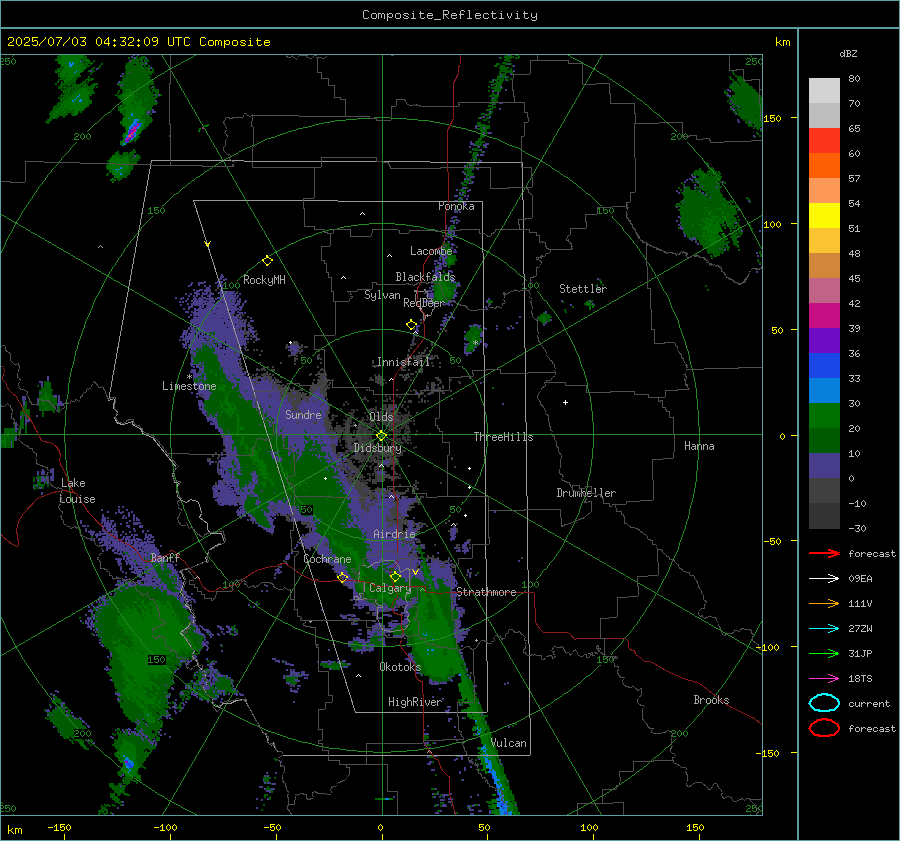
Task: Click the '-100' tick on right axis
Action: [x=769, y=647]
